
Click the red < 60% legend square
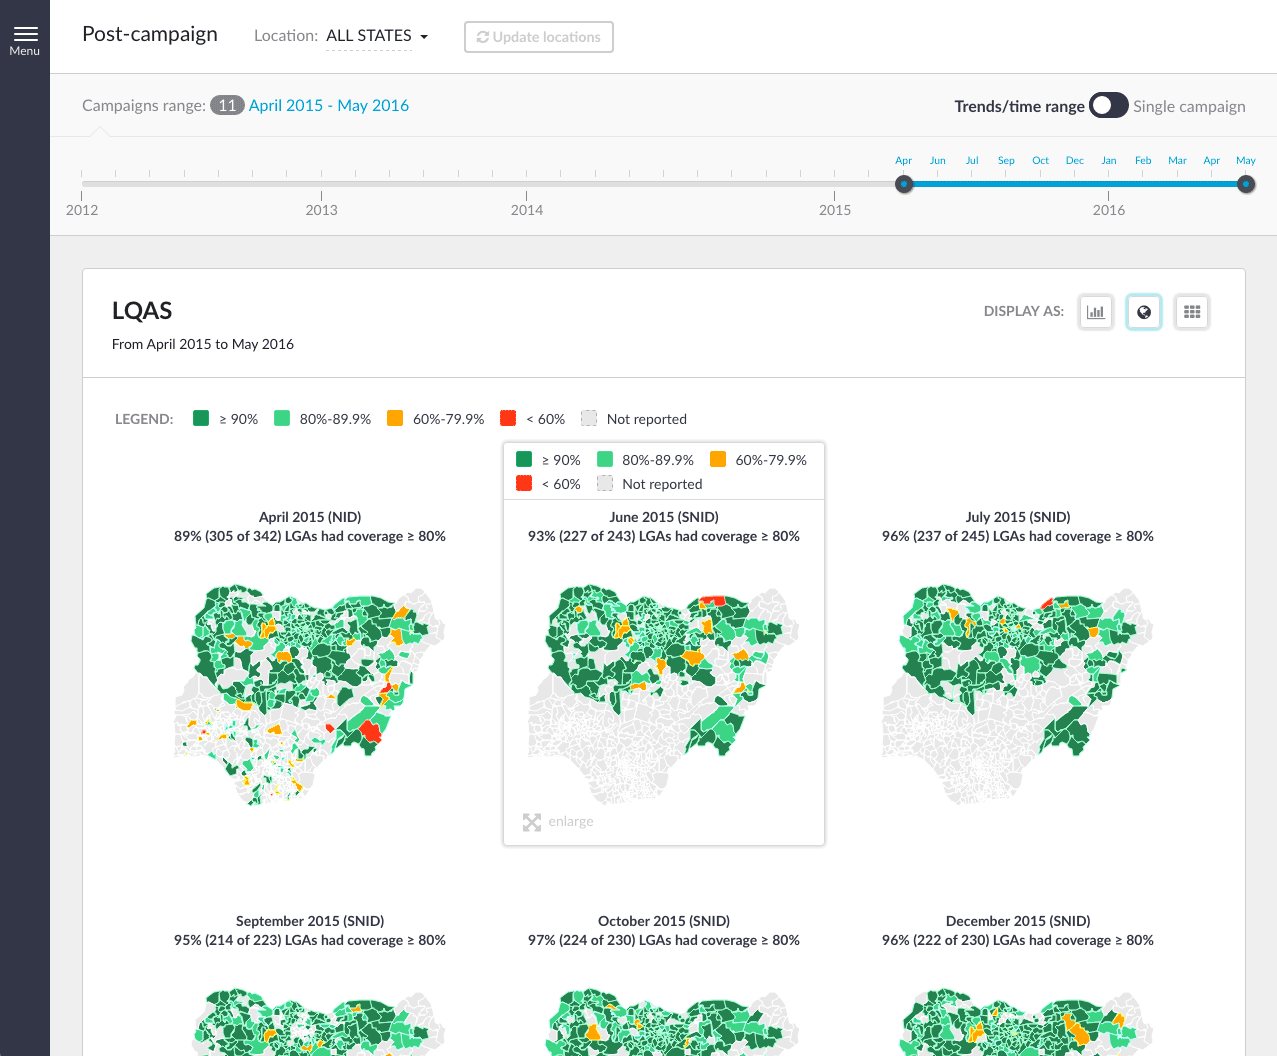[508, 418]
